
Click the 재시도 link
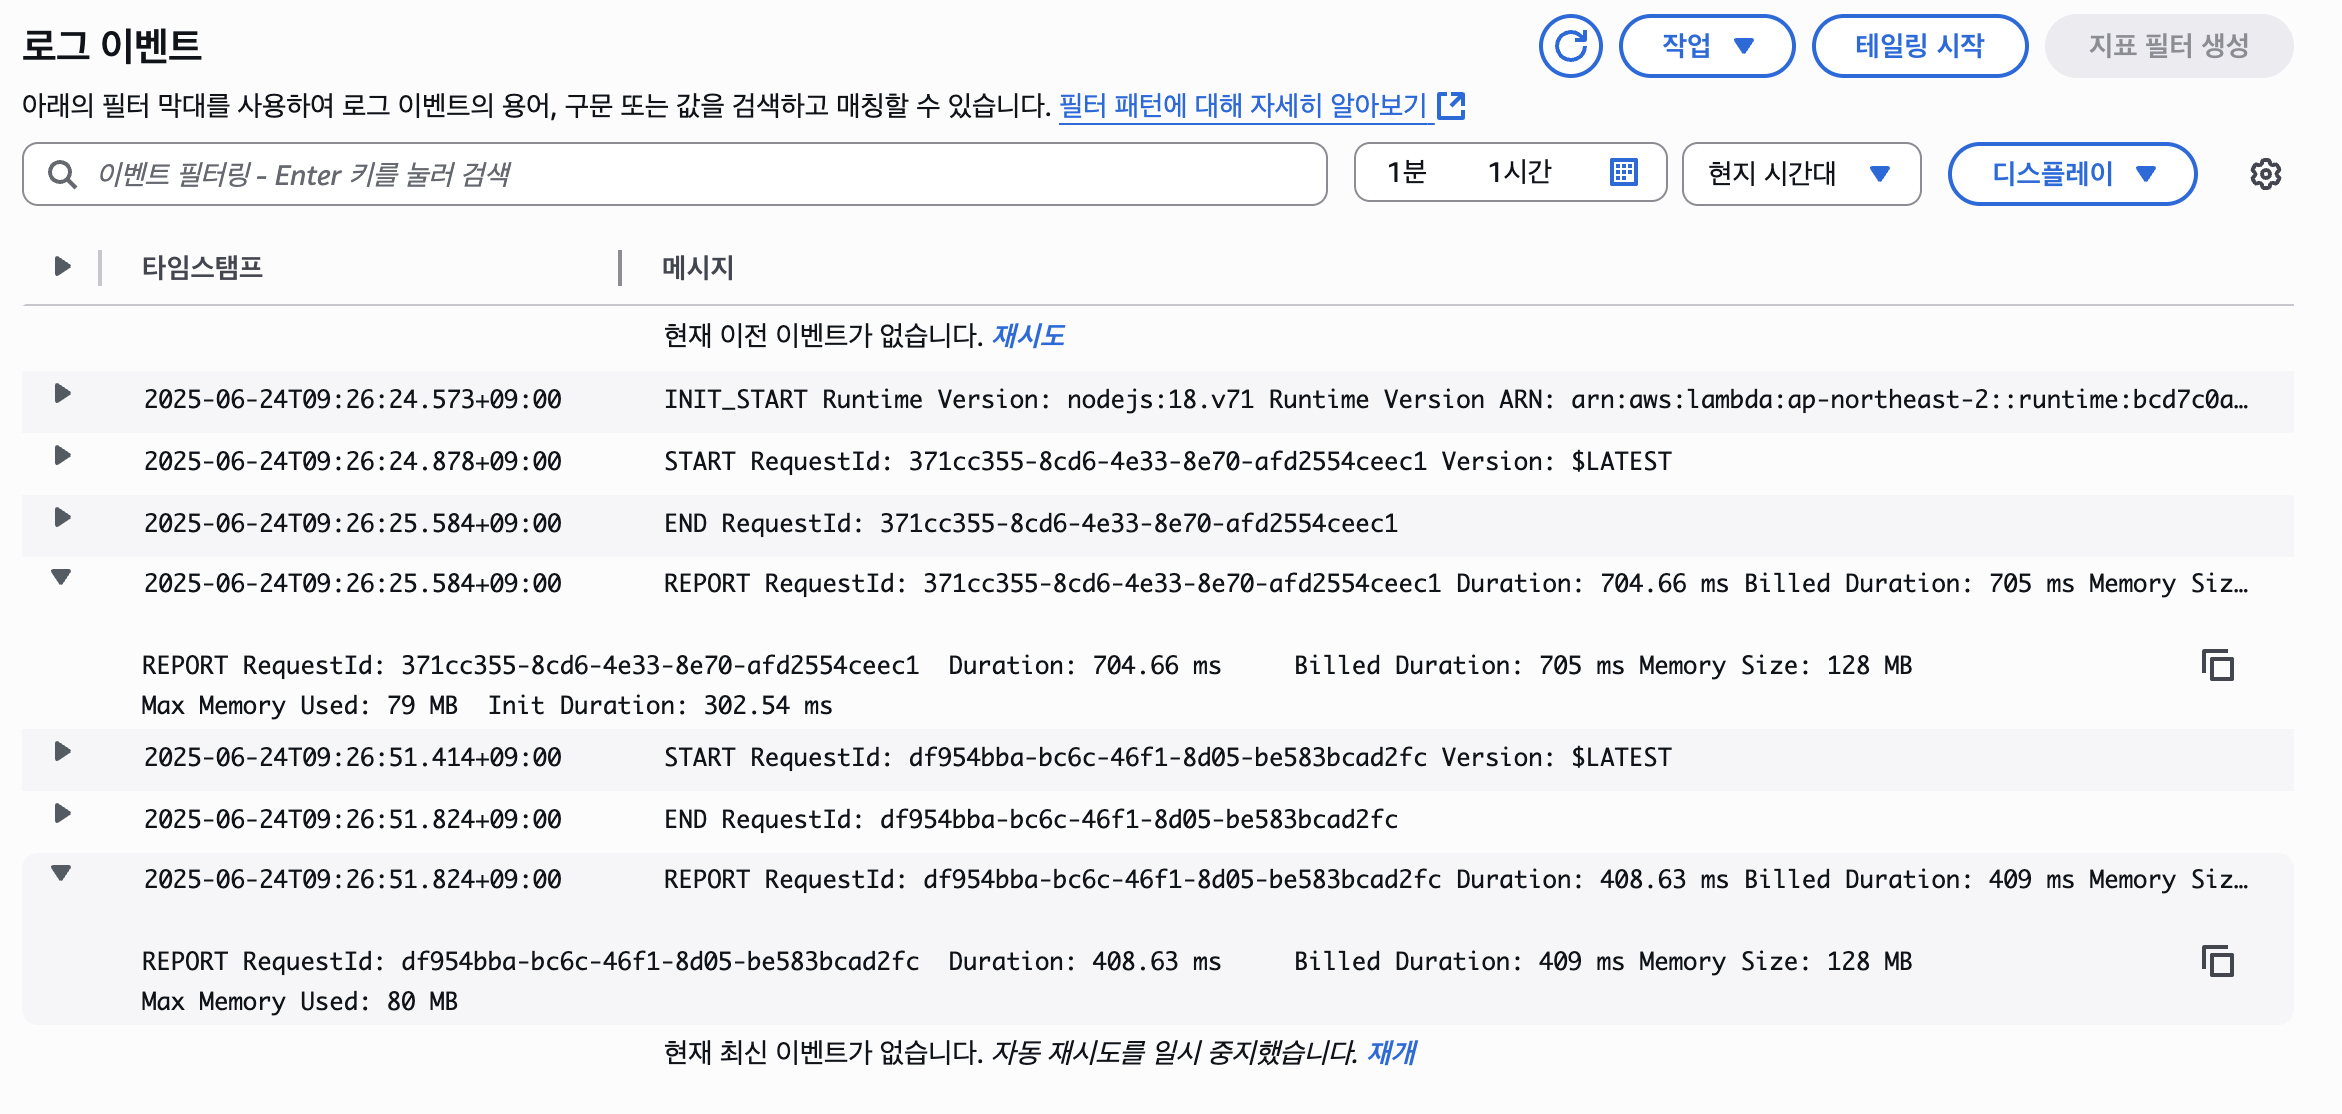coord(1027,336)
